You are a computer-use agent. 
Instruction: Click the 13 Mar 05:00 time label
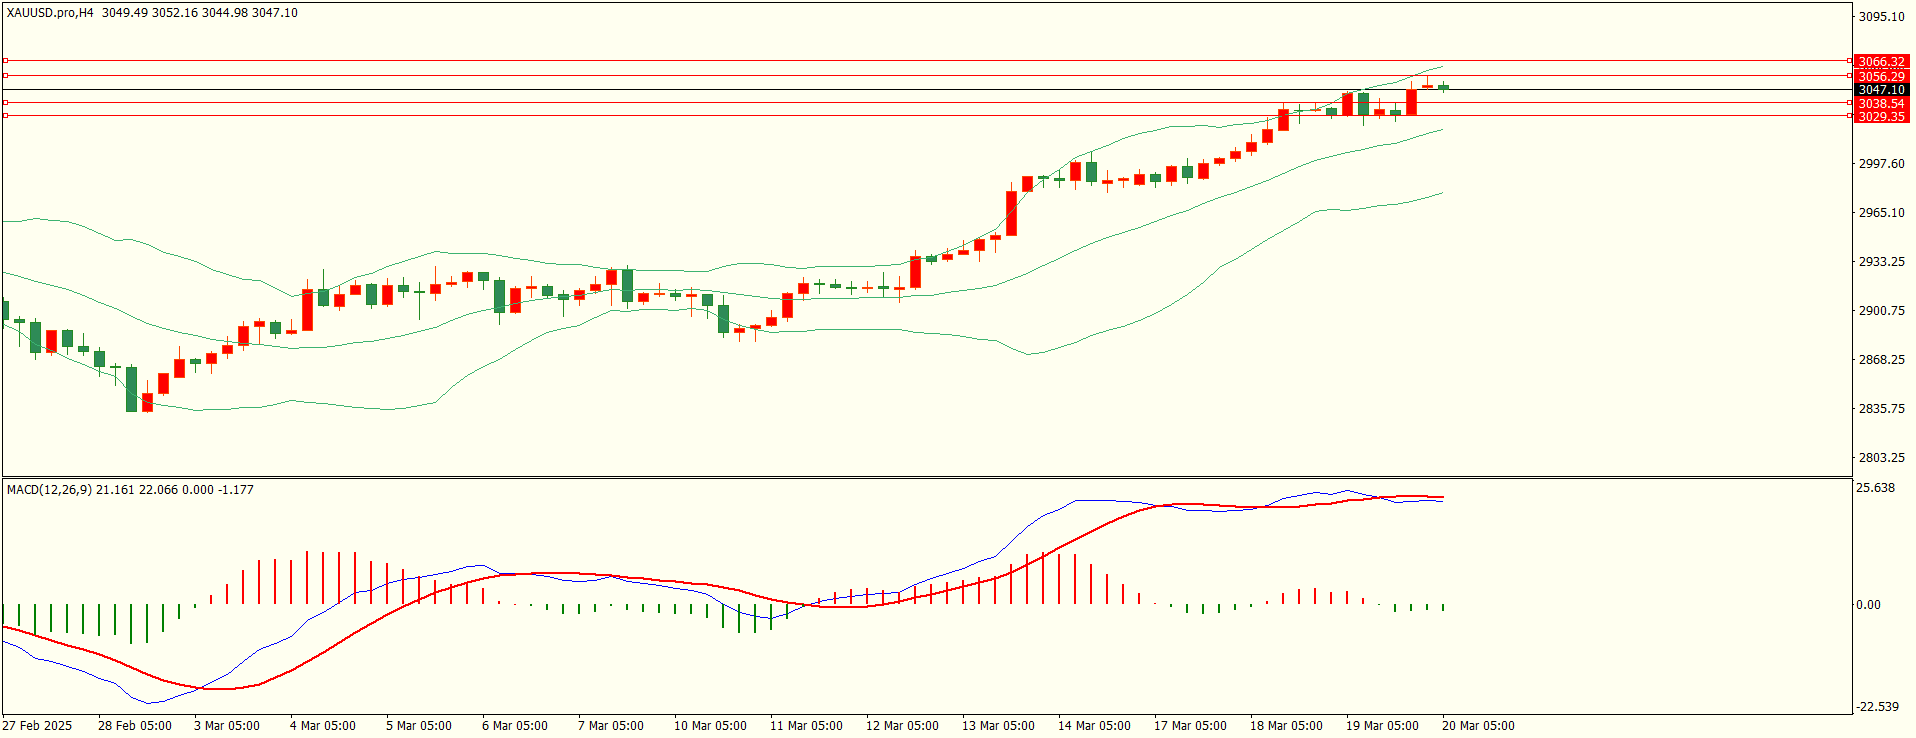[x=998, y=726]
